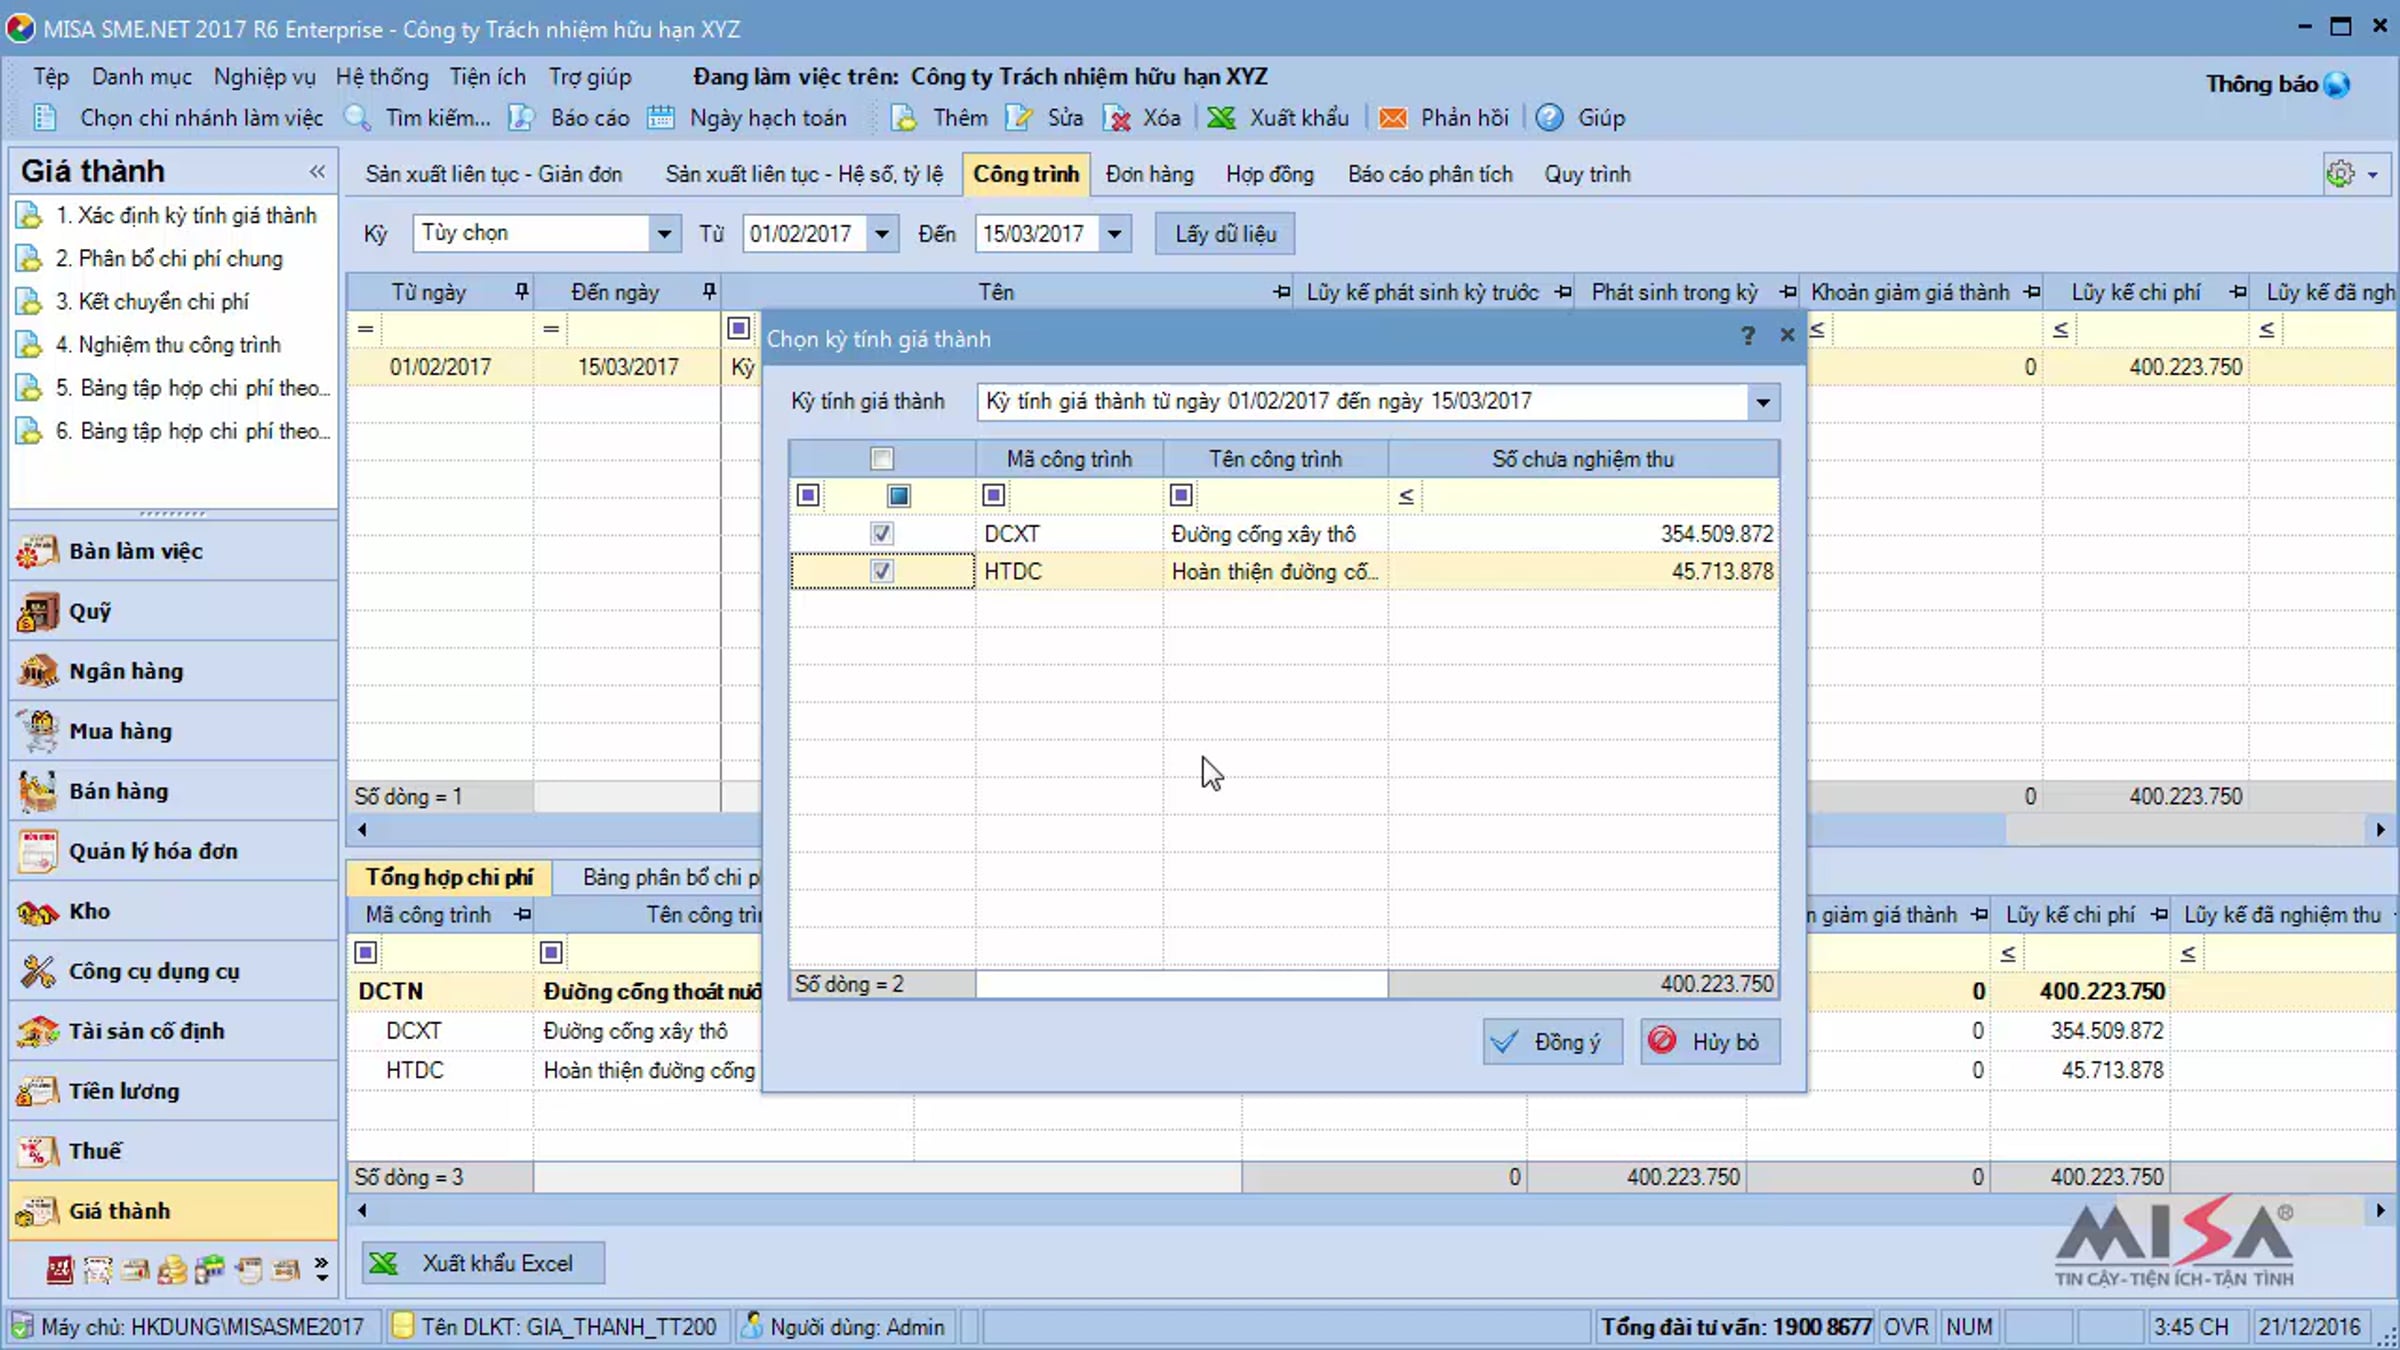Click the Lấy dữ liệu button
This screenshot has width=2400, height=1350.
pos(1225,234)
